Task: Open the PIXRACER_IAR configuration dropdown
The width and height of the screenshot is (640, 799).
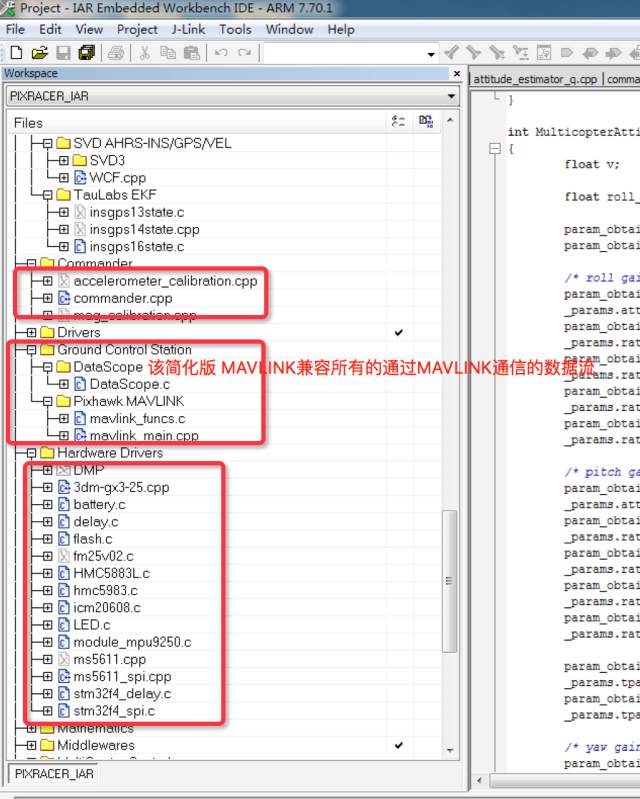Action: (451, 96)
